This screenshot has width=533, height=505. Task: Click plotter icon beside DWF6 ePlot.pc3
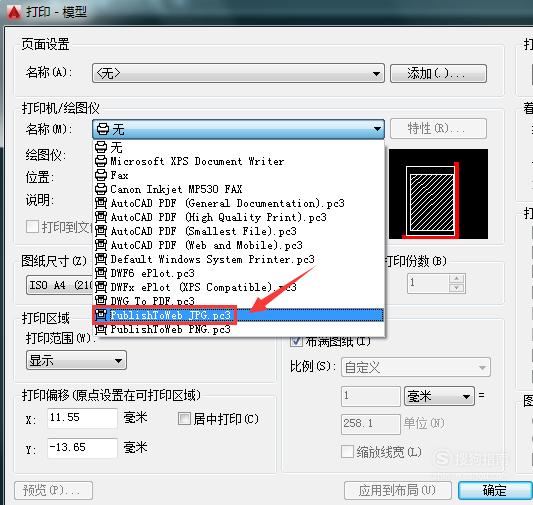tap(101, 273)
